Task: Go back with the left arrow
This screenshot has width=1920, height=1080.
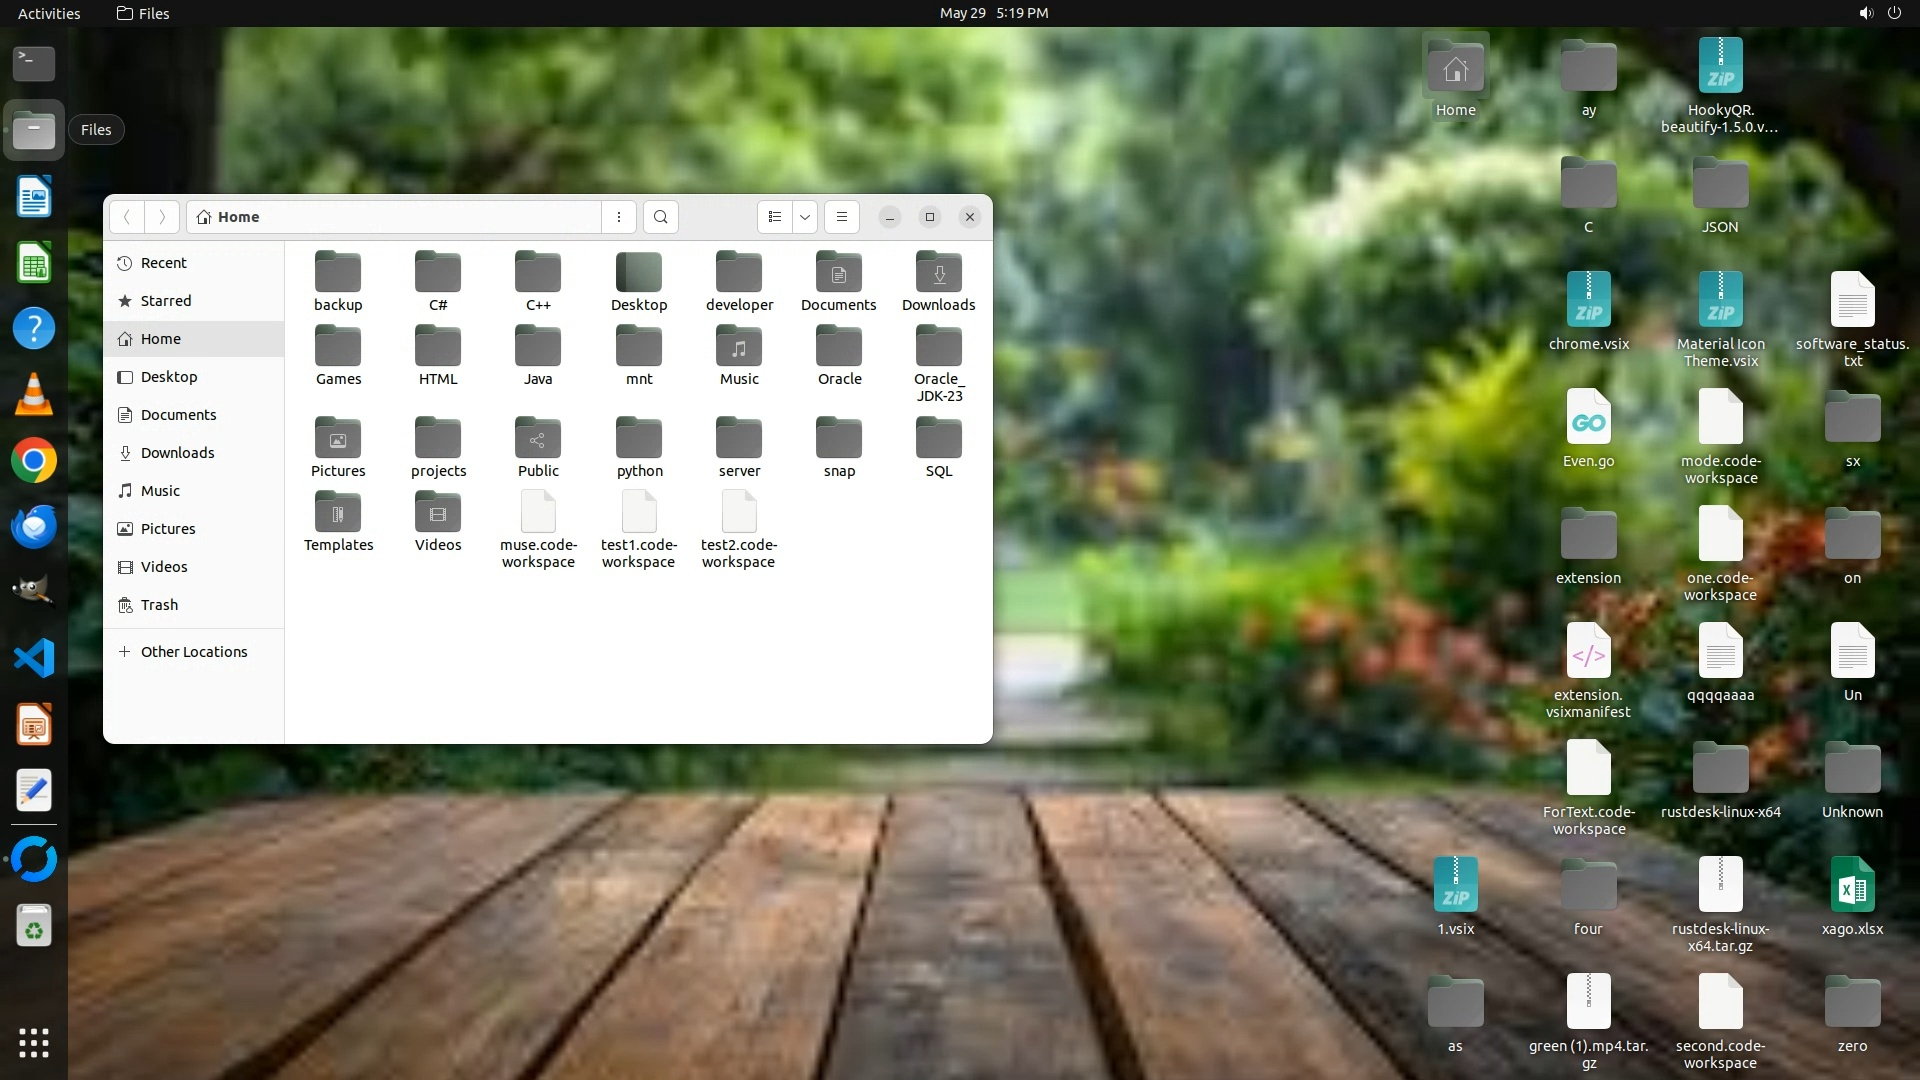Action: tap(127, 217)
